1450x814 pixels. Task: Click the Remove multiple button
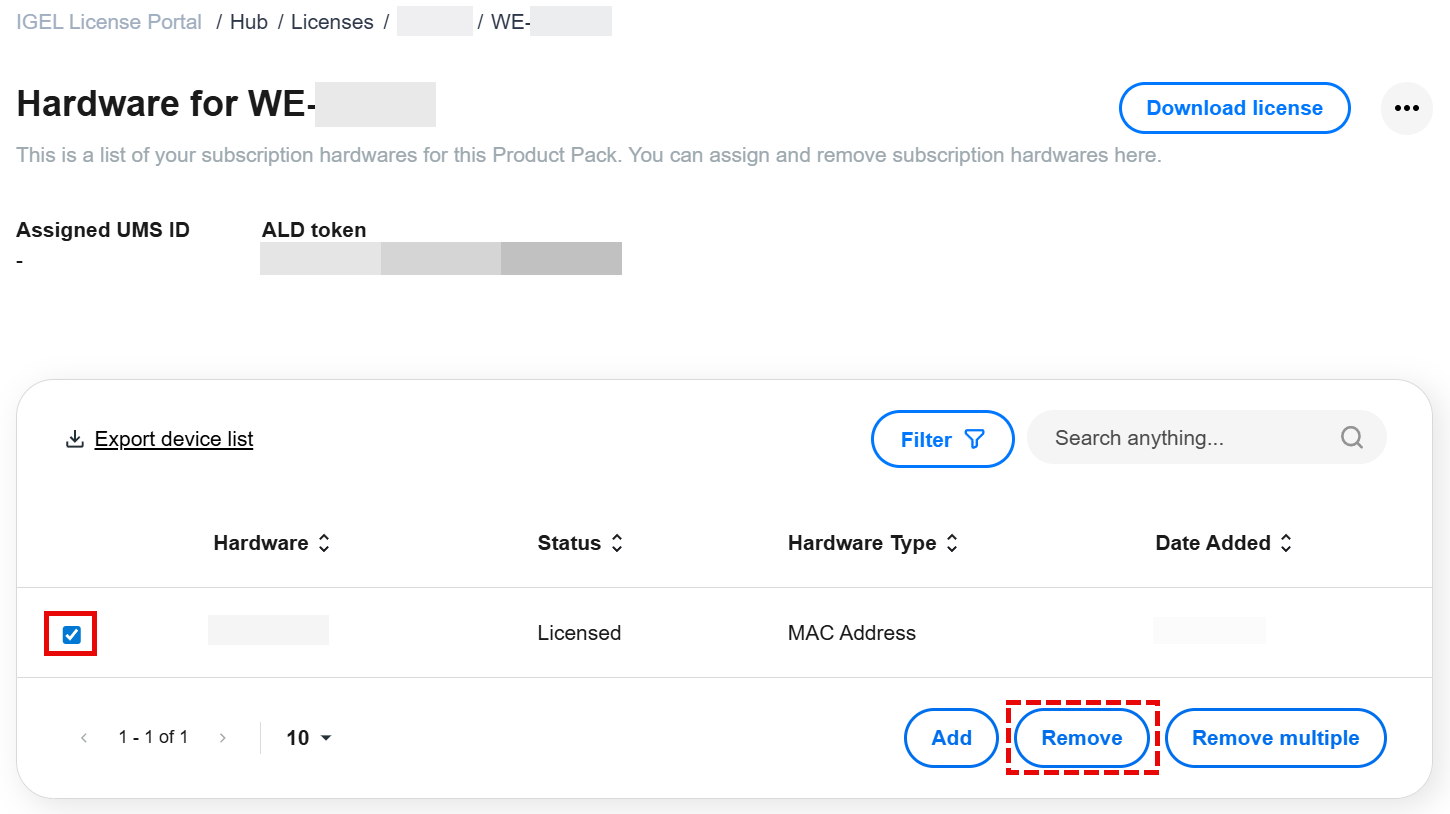click(1275, 738)
